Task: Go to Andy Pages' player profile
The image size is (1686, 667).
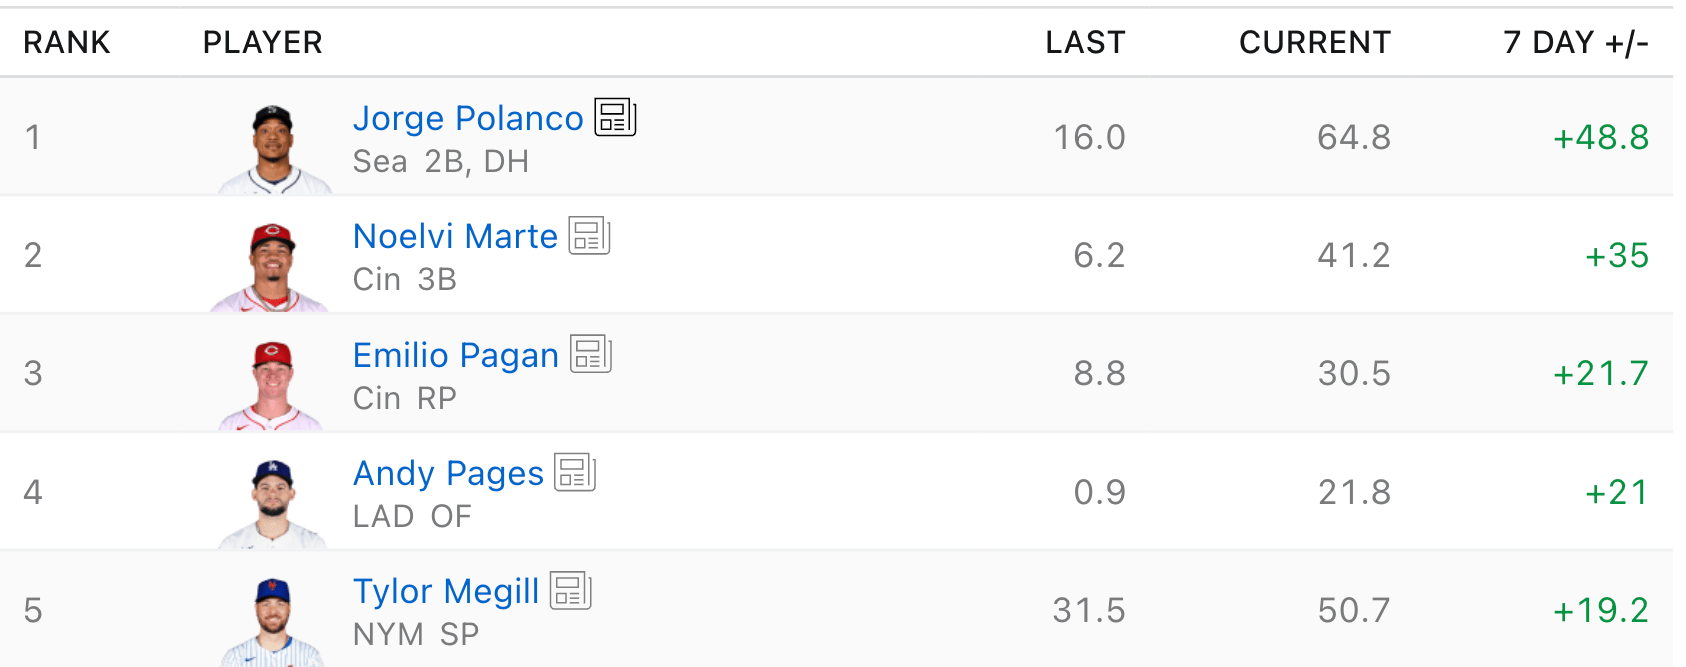Action: (x=448, y=473)
